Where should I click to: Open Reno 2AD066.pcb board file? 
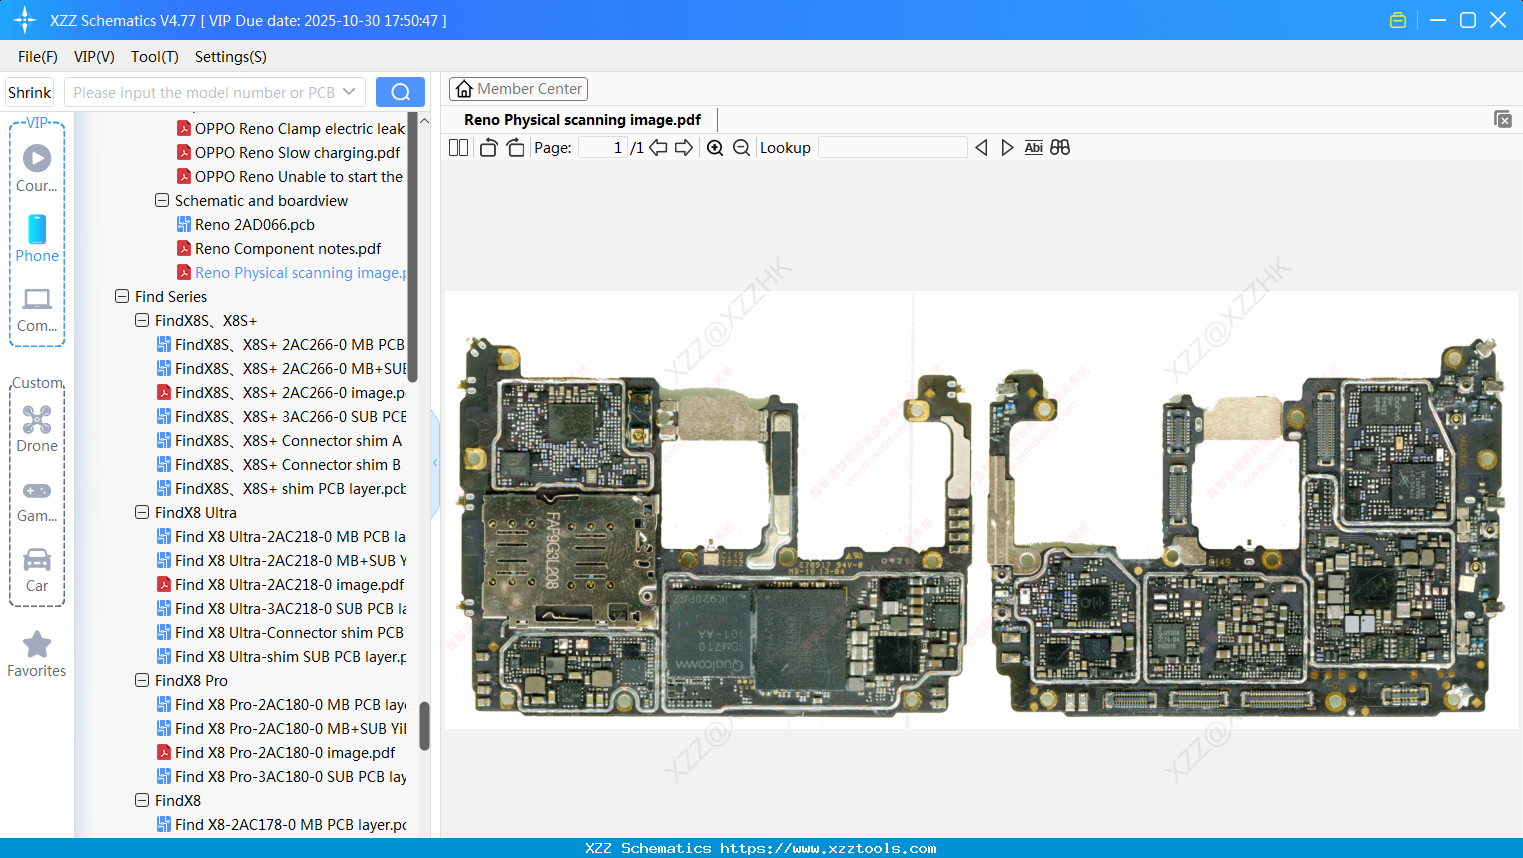coord(254,225)
